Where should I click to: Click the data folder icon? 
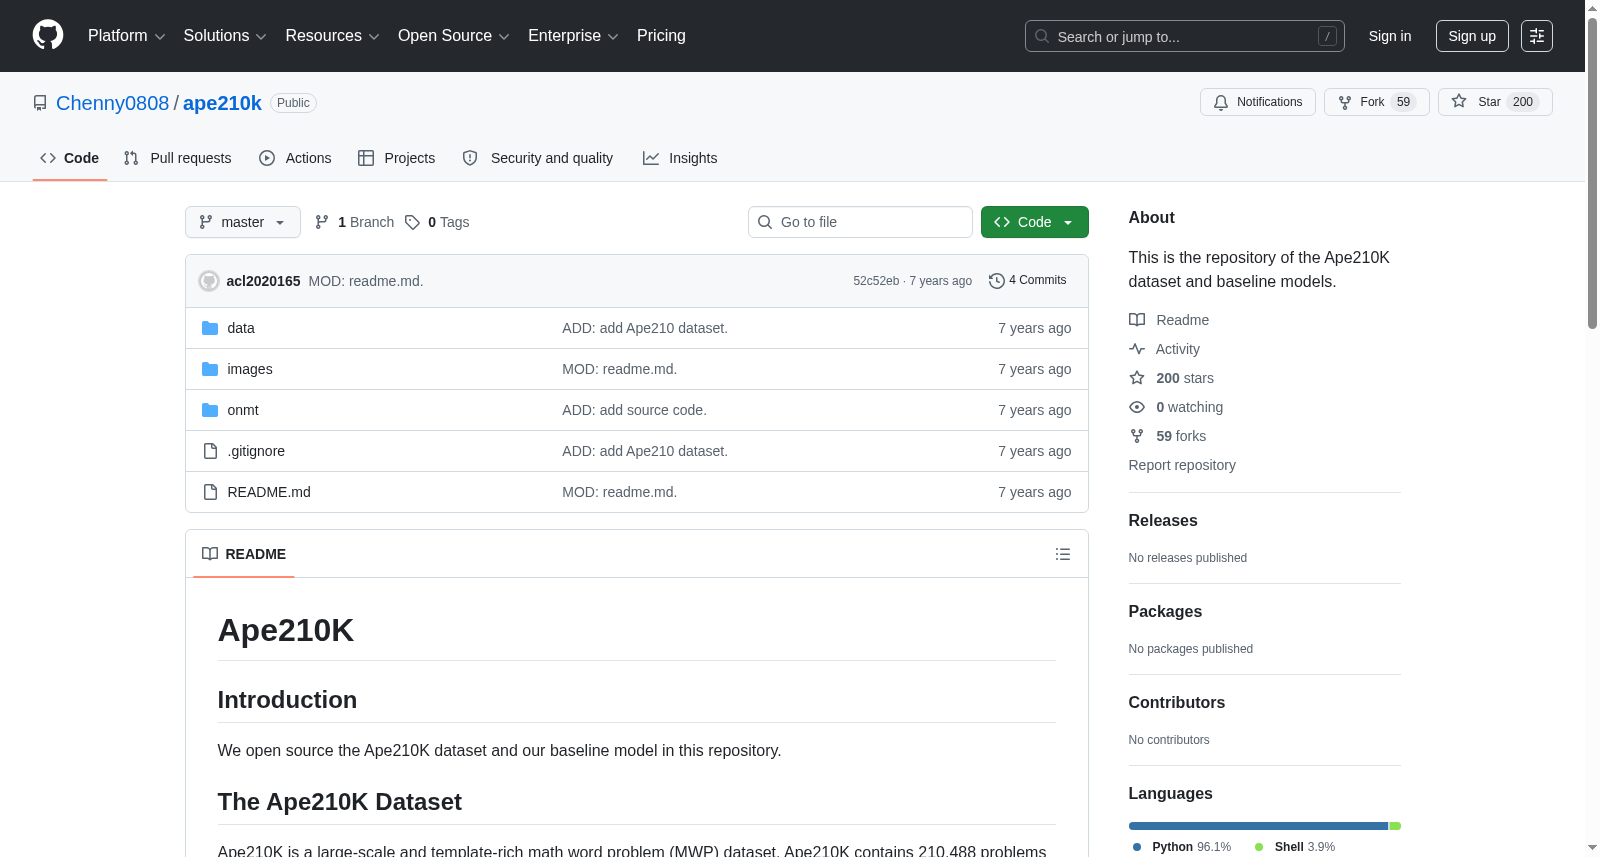coord(210,328)
